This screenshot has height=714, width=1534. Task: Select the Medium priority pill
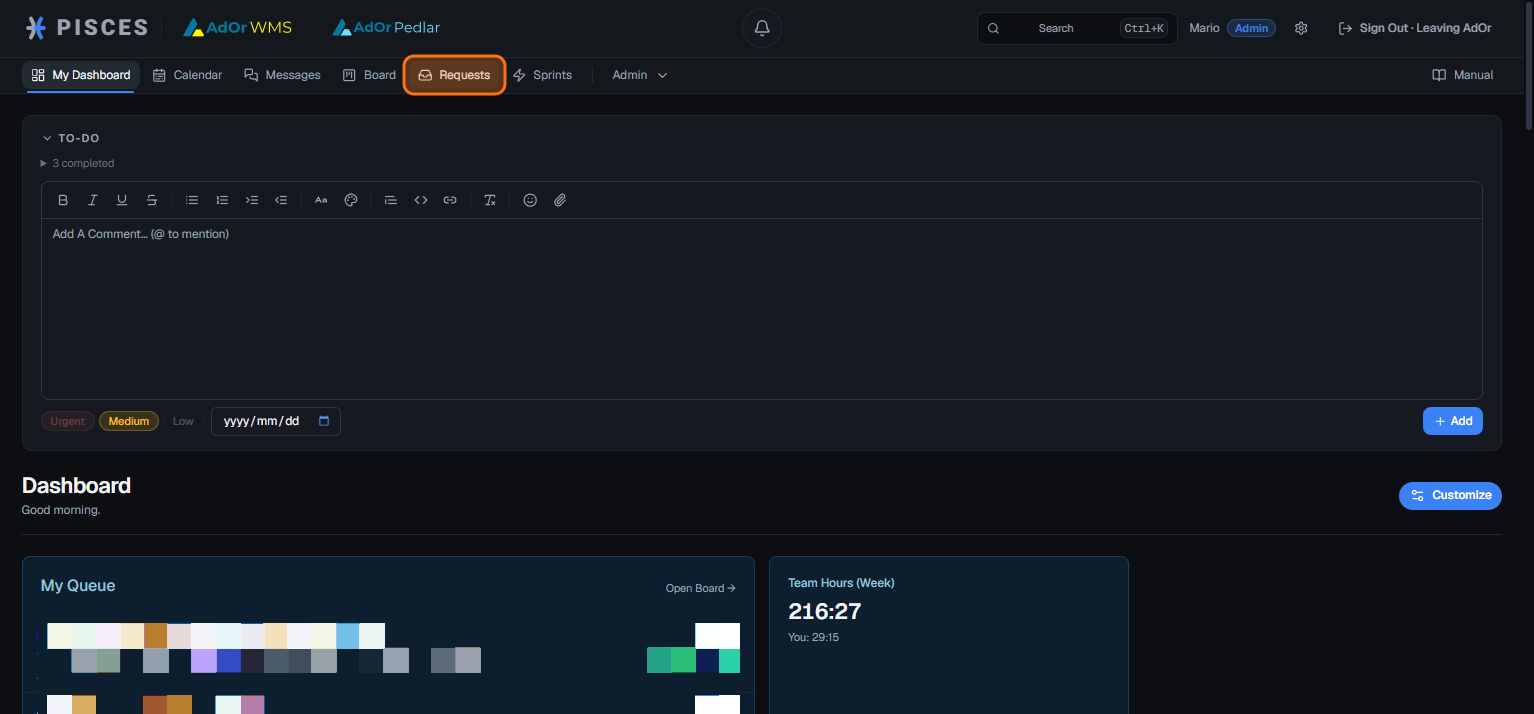coord(129,421)
